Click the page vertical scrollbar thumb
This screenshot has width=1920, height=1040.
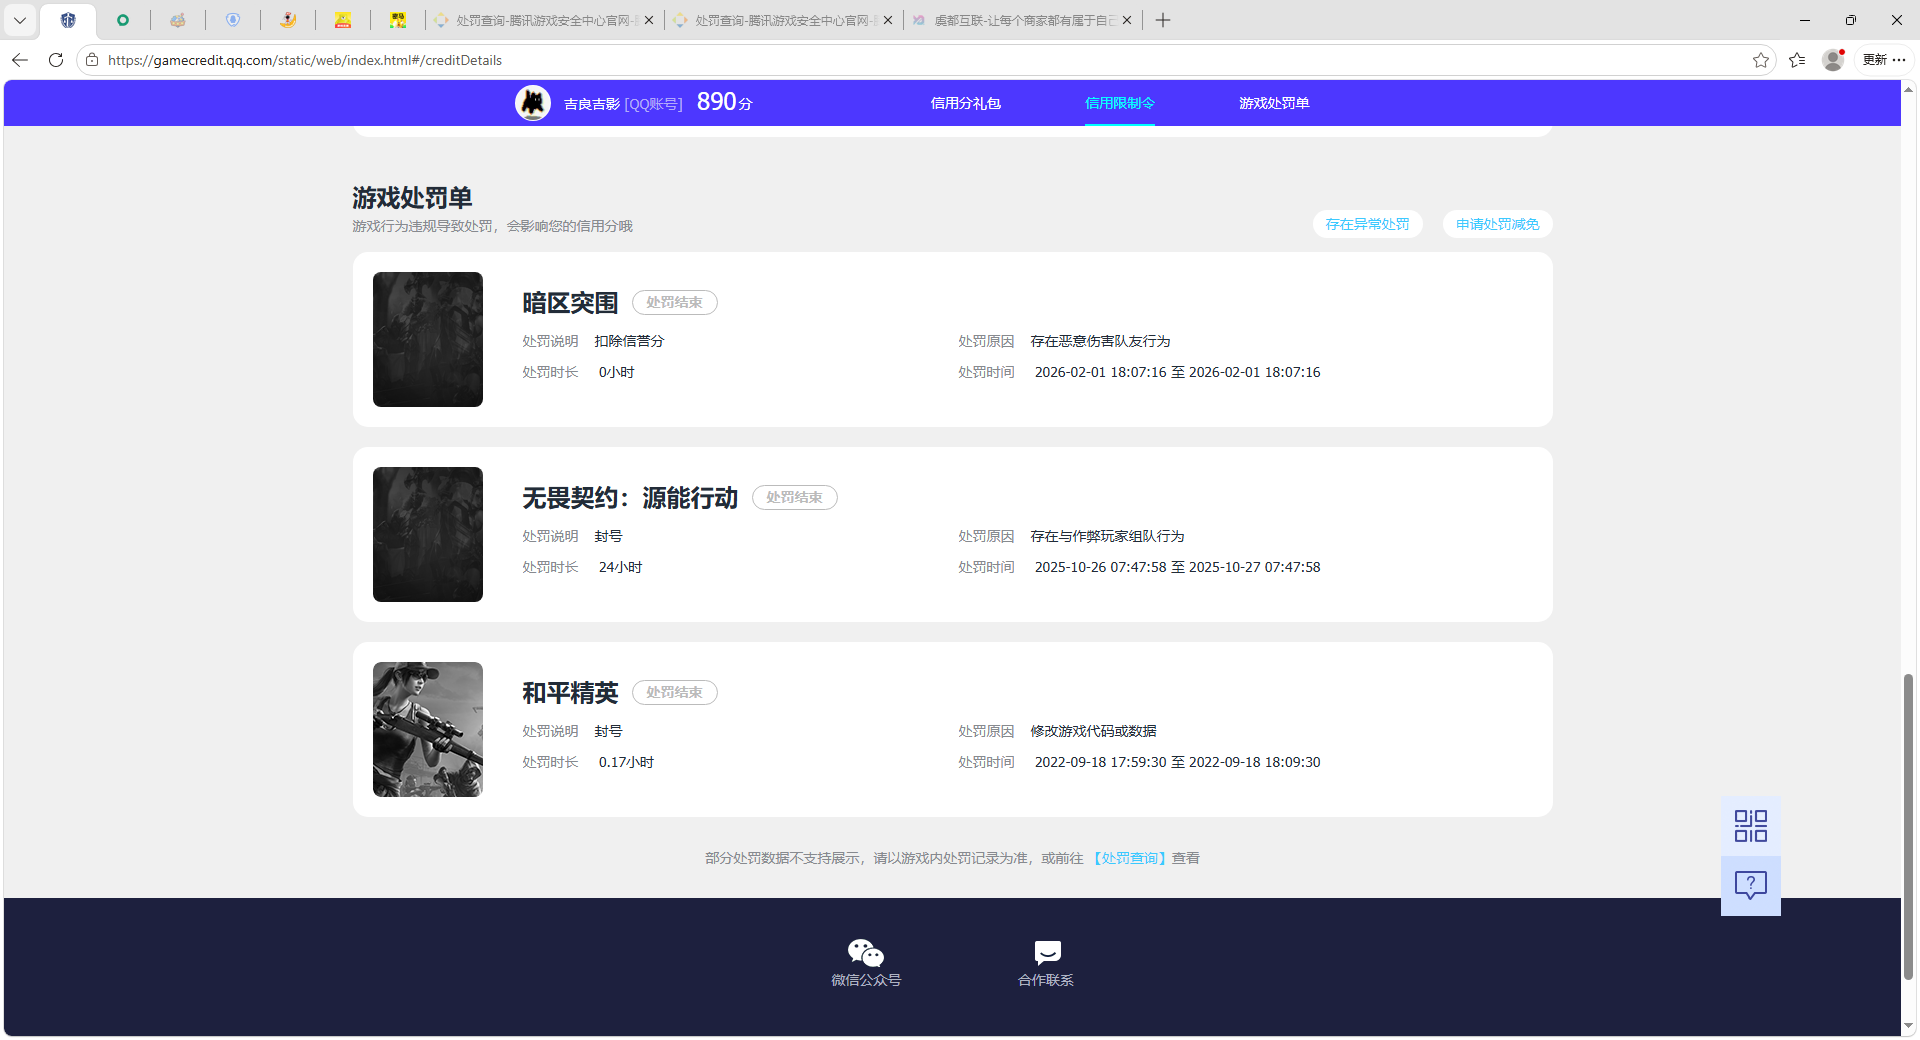(x=1908, y=827)
